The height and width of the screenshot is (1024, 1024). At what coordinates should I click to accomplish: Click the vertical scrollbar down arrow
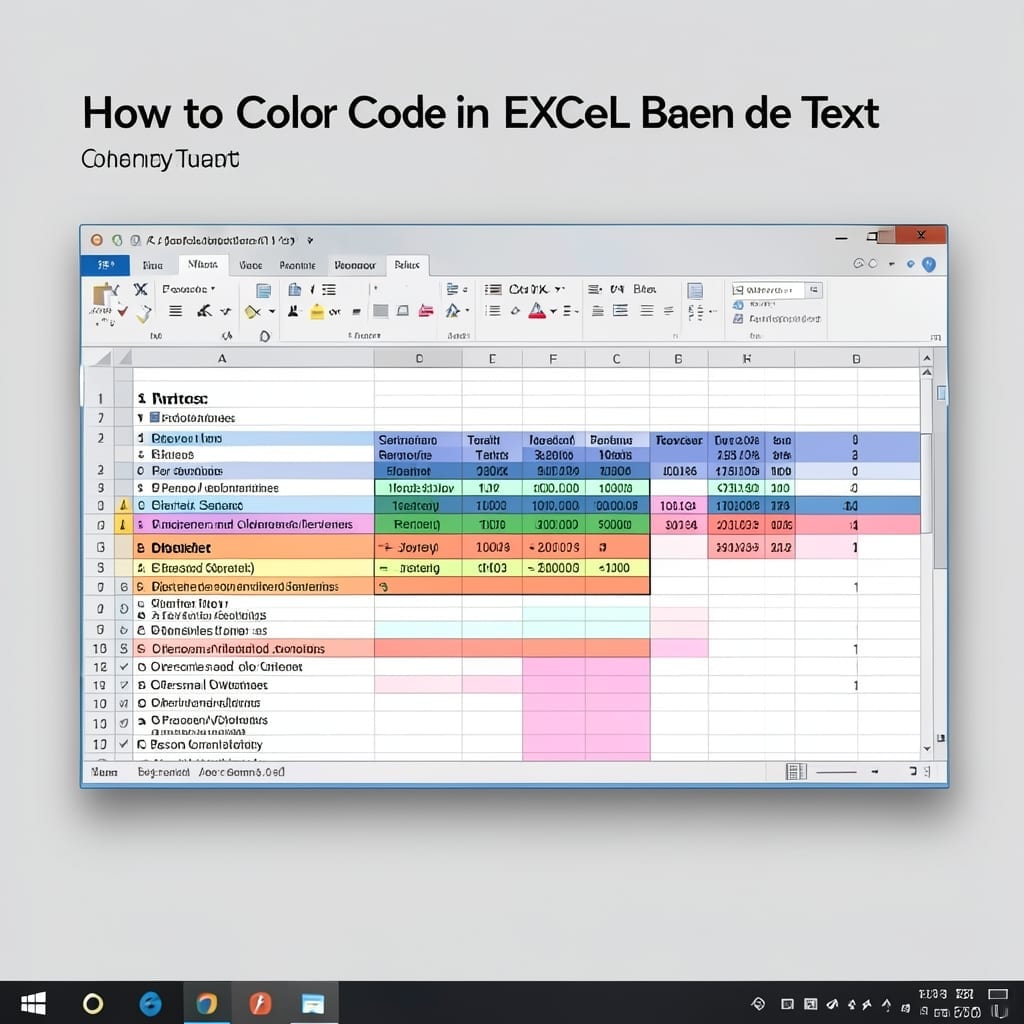(927, 748)
